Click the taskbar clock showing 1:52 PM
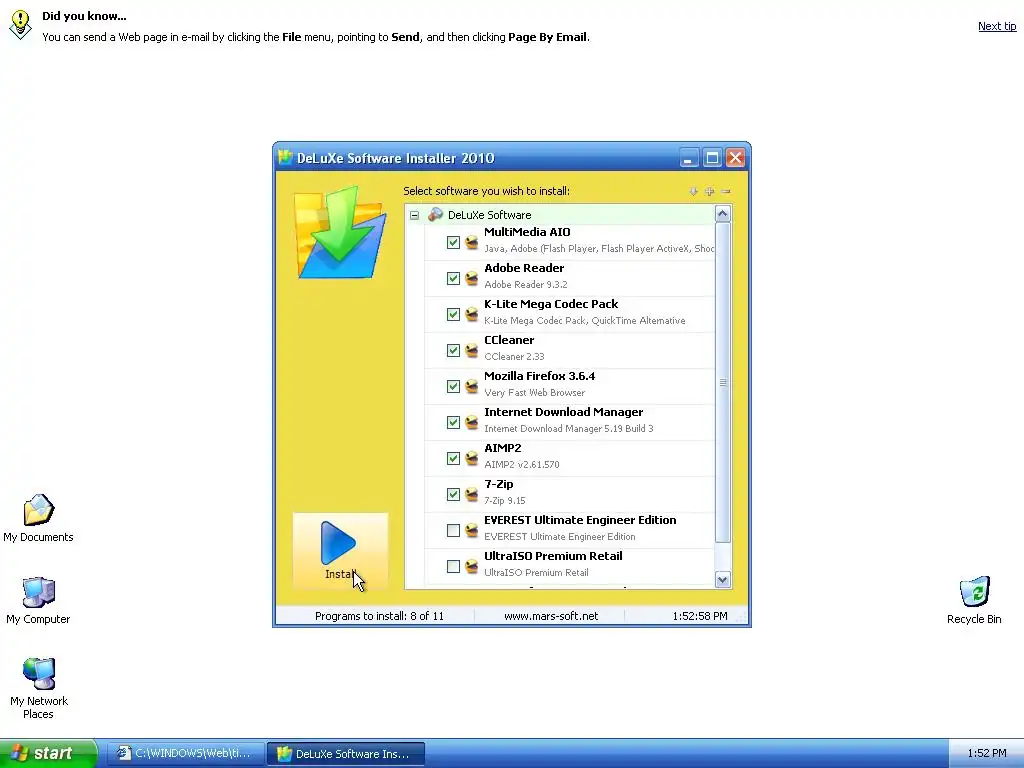The height and width of the screenshot is (768, 1024). click(x=986, y=754)
